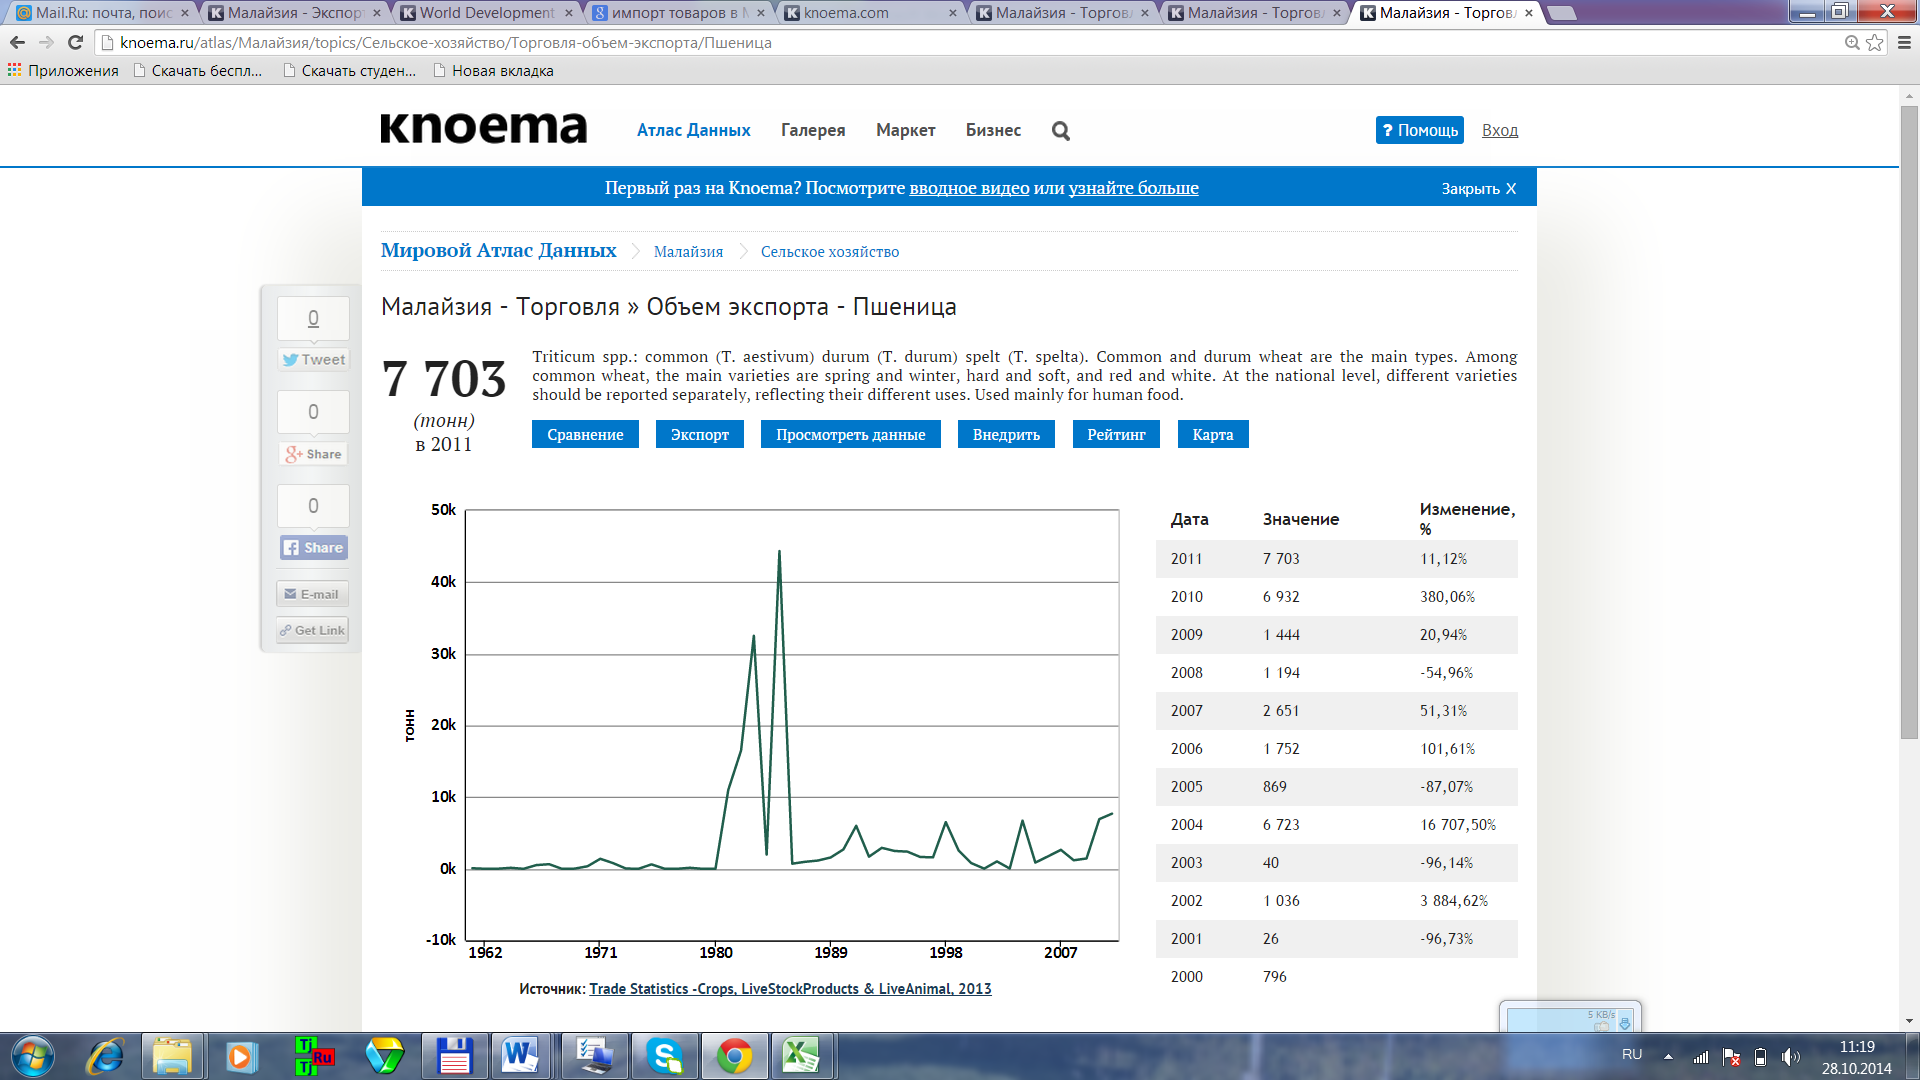1920x1080 pixels.
Task: Open the Атлас Данных menu item
Action: (693, 130)
